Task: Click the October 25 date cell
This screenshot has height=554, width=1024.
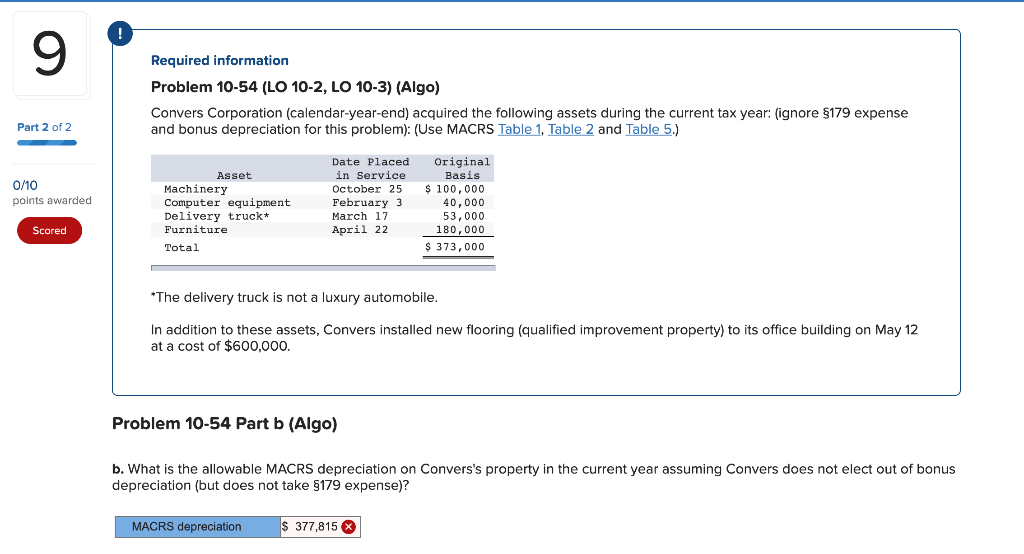Action: coord(367,189)
